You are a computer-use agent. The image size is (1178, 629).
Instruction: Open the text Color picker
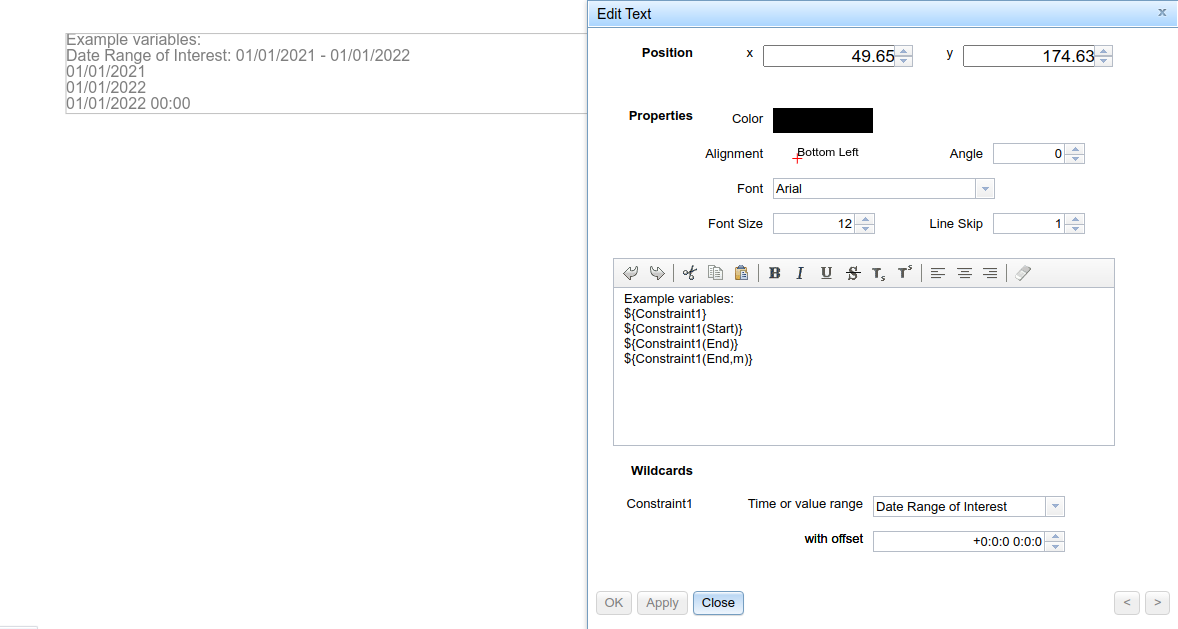[x=822, y=120]
